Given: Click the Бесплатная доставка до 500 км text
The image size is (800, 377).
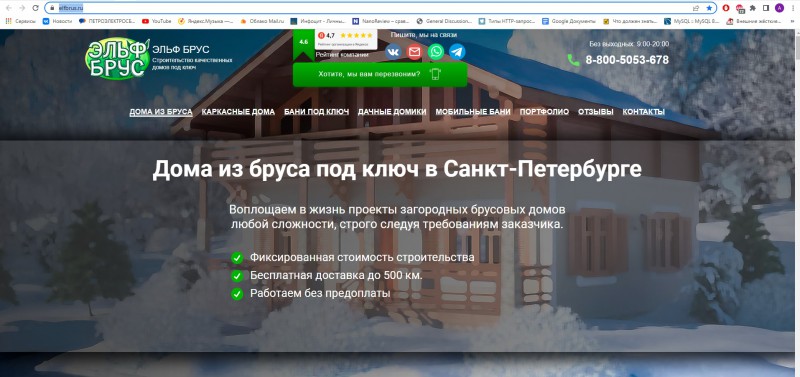Looking at the screenshot, I should point(336,275).
